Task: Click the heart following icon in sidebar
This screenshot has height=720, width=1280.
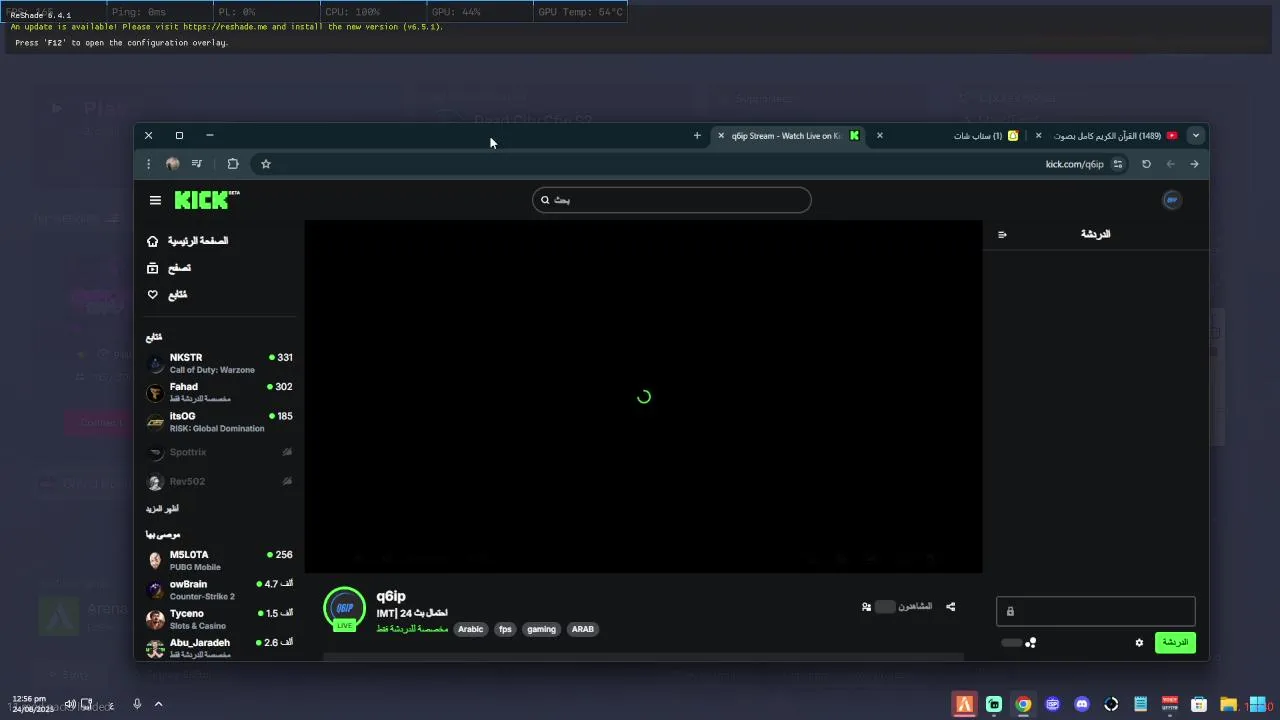Action: [153, 295]
